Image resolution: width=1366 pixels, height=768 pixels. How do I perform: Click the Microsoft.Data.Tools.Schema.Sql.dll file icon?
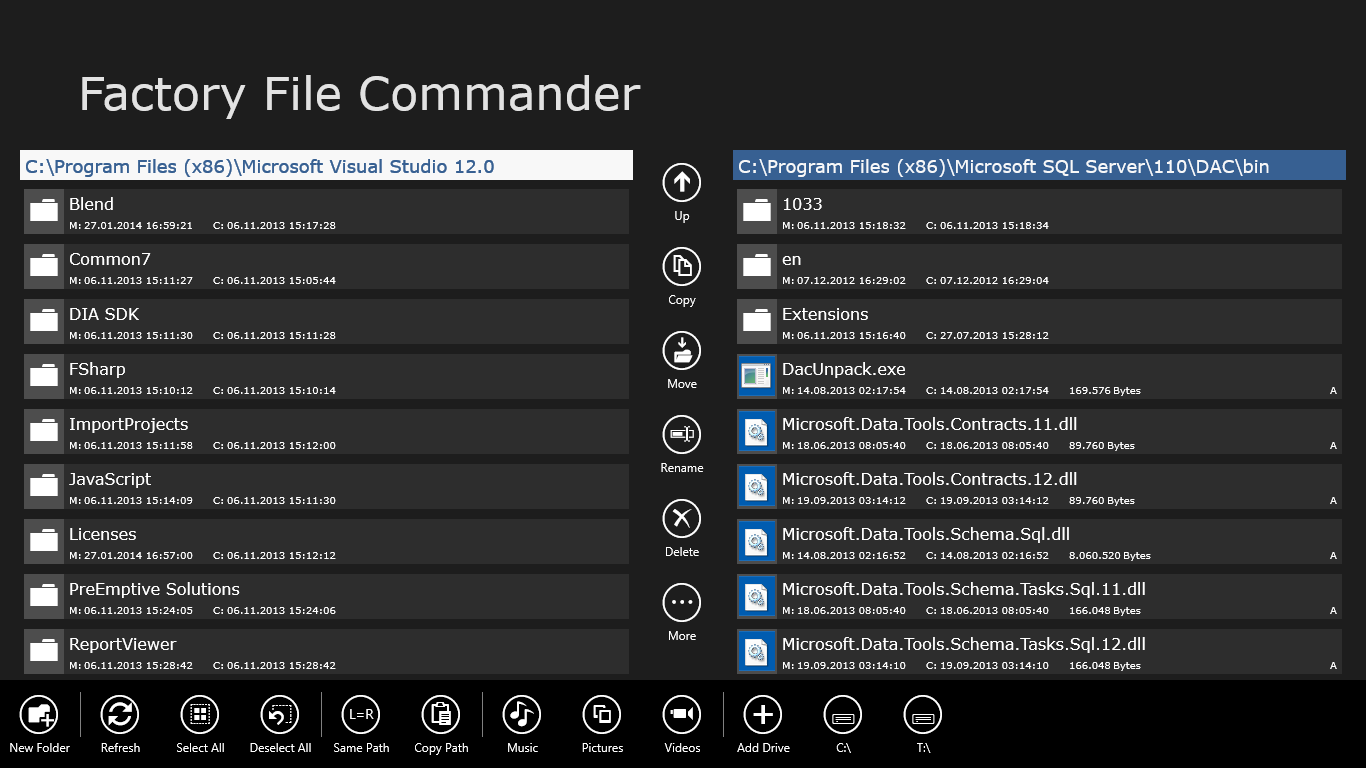pyautogui.click(x=757, y=541)
